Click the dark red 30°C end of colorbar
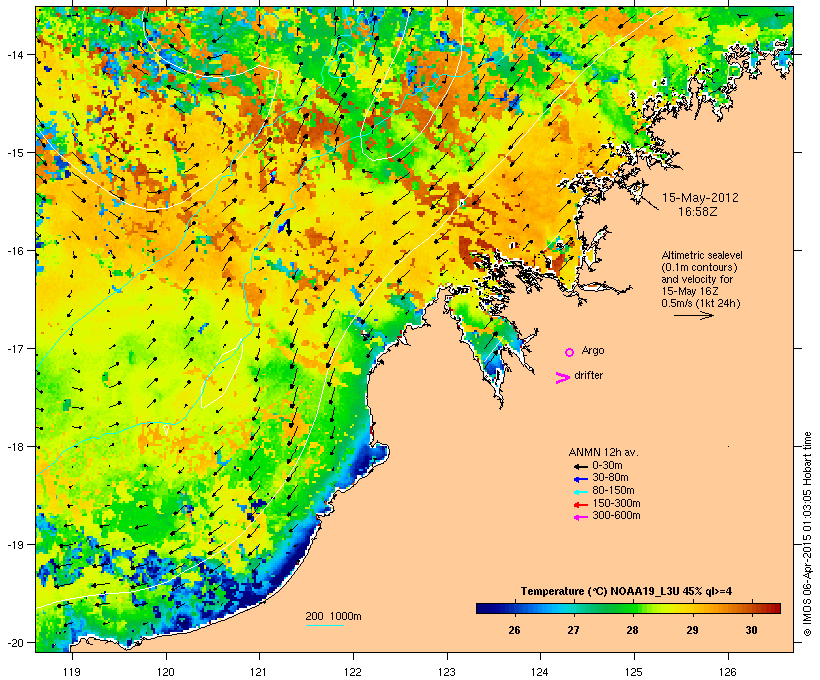Screen dimensions: 820x680 point(774,608)
